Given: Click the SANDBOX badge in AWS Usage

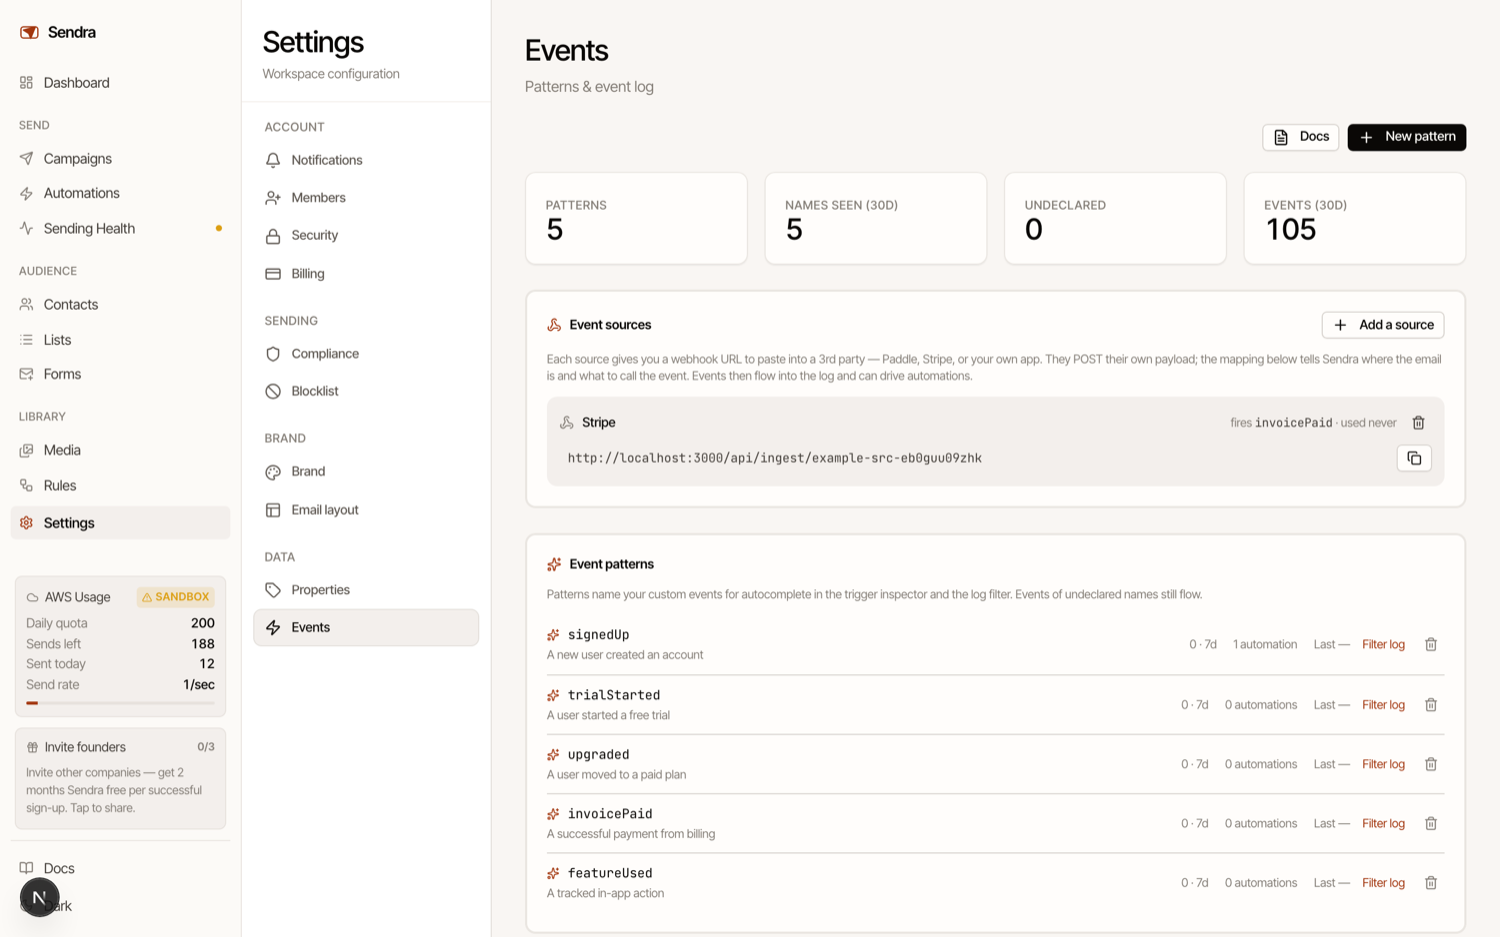Looking at the screenshot, I should 176,597.
